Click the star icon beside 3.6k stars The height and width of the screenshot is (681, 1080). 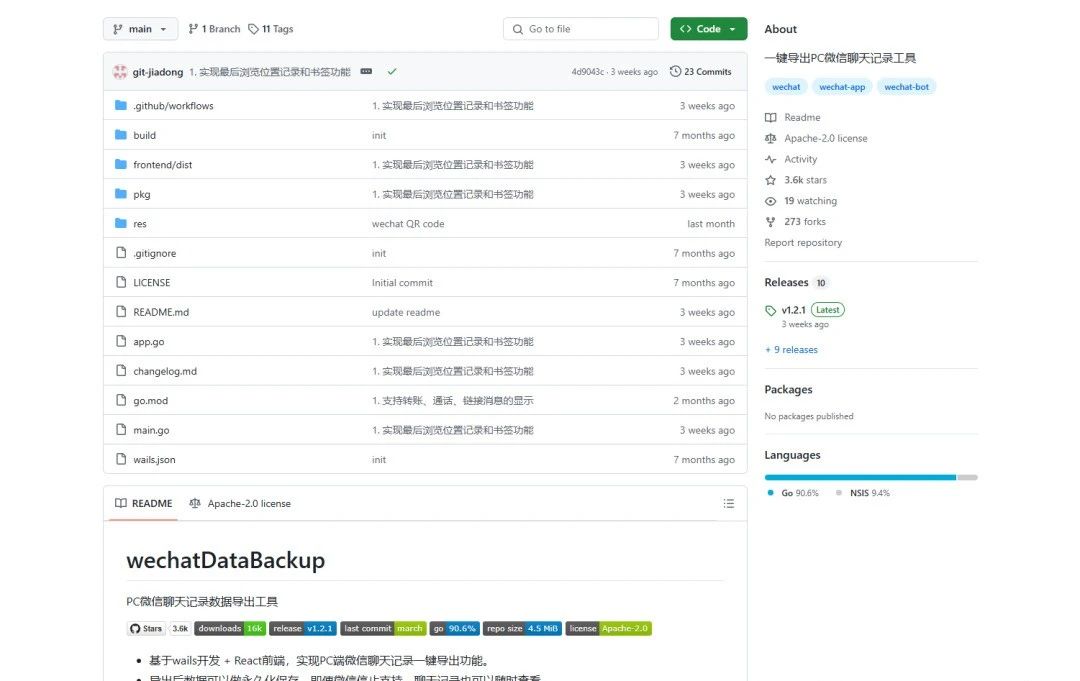(771, 180)
